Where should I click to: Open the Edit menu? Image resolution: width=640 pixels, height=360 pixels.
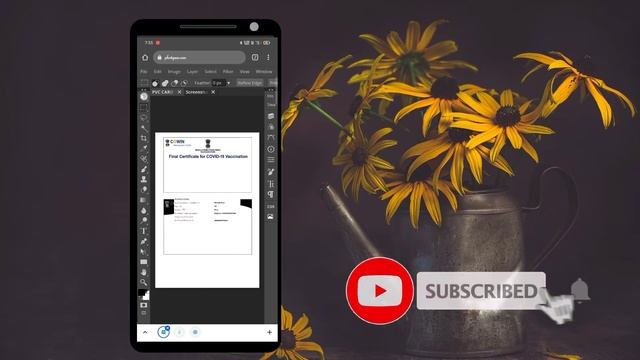[x=158, y=71]
